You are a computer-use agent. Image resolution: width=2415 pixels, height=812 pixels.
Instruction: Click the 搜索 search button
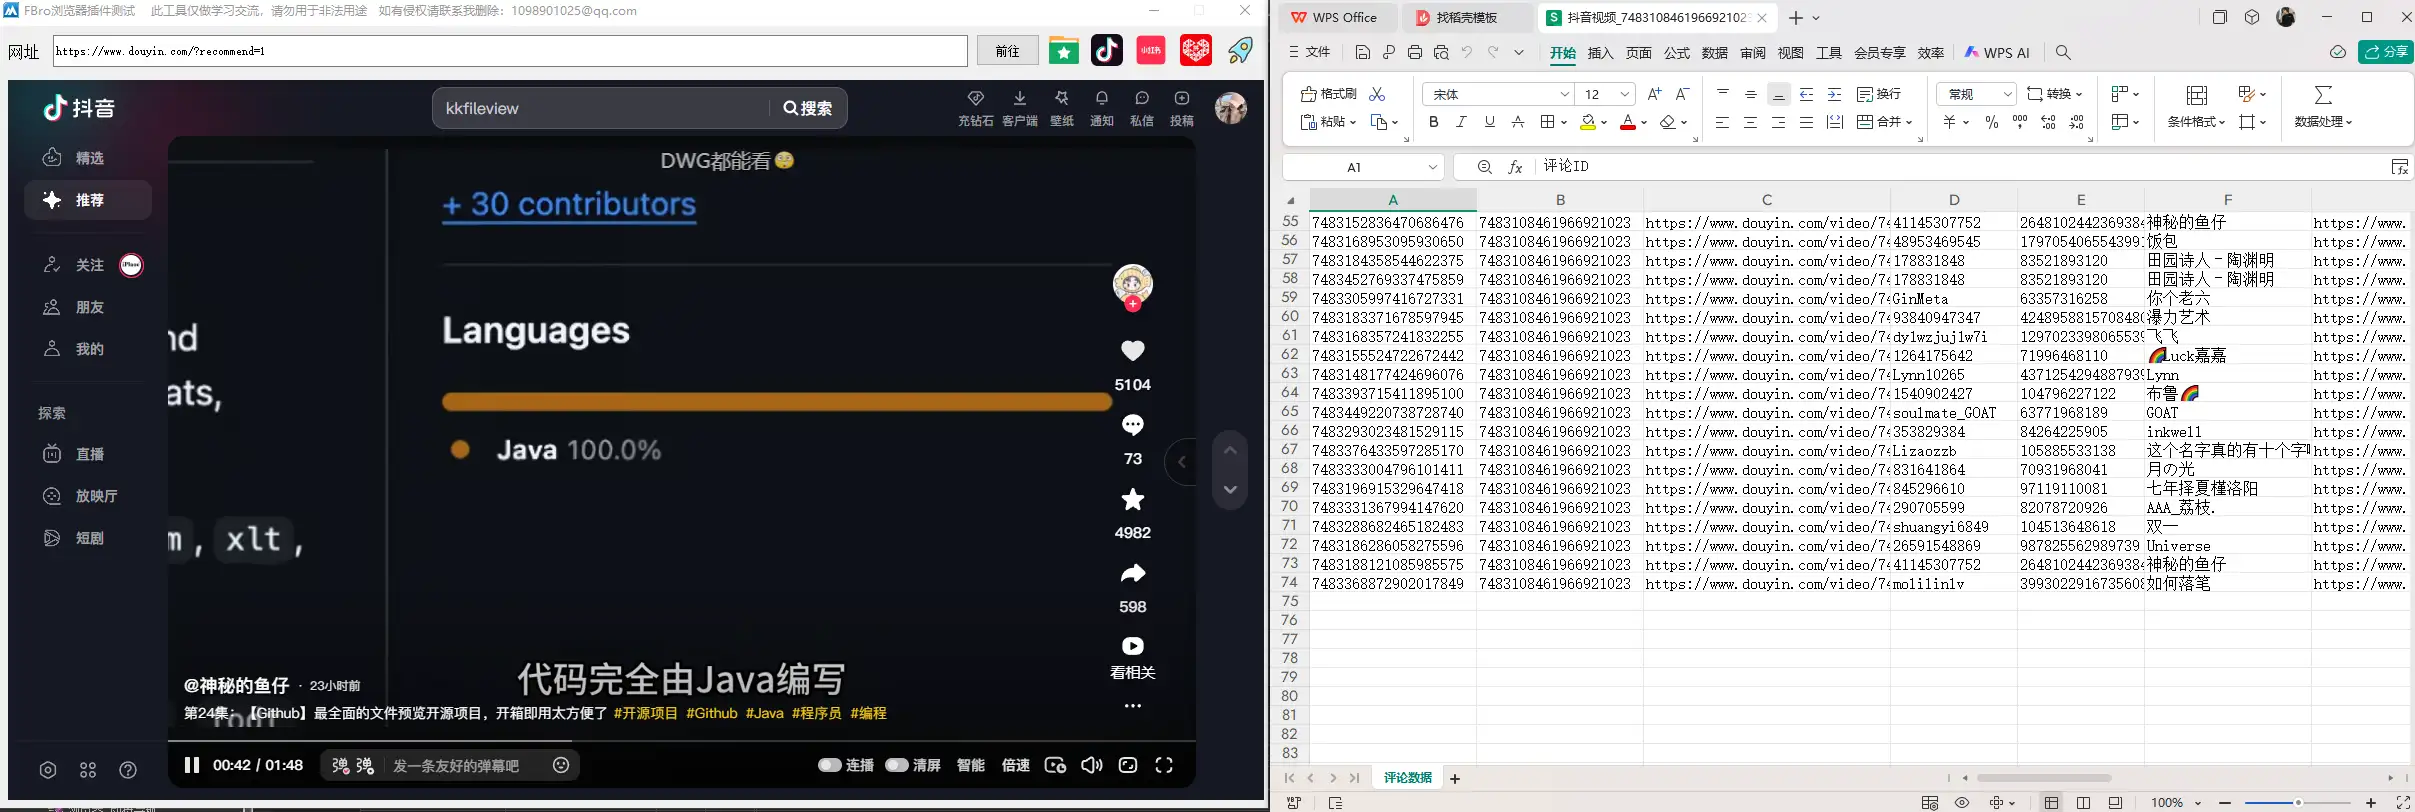point(808,108)
